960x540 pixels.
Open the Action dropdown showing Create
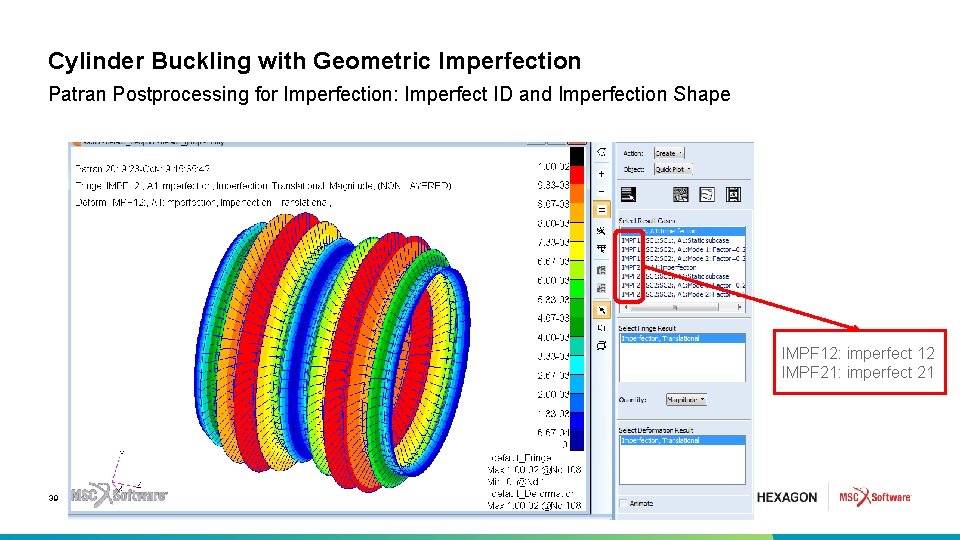click(x=669, y=153)
